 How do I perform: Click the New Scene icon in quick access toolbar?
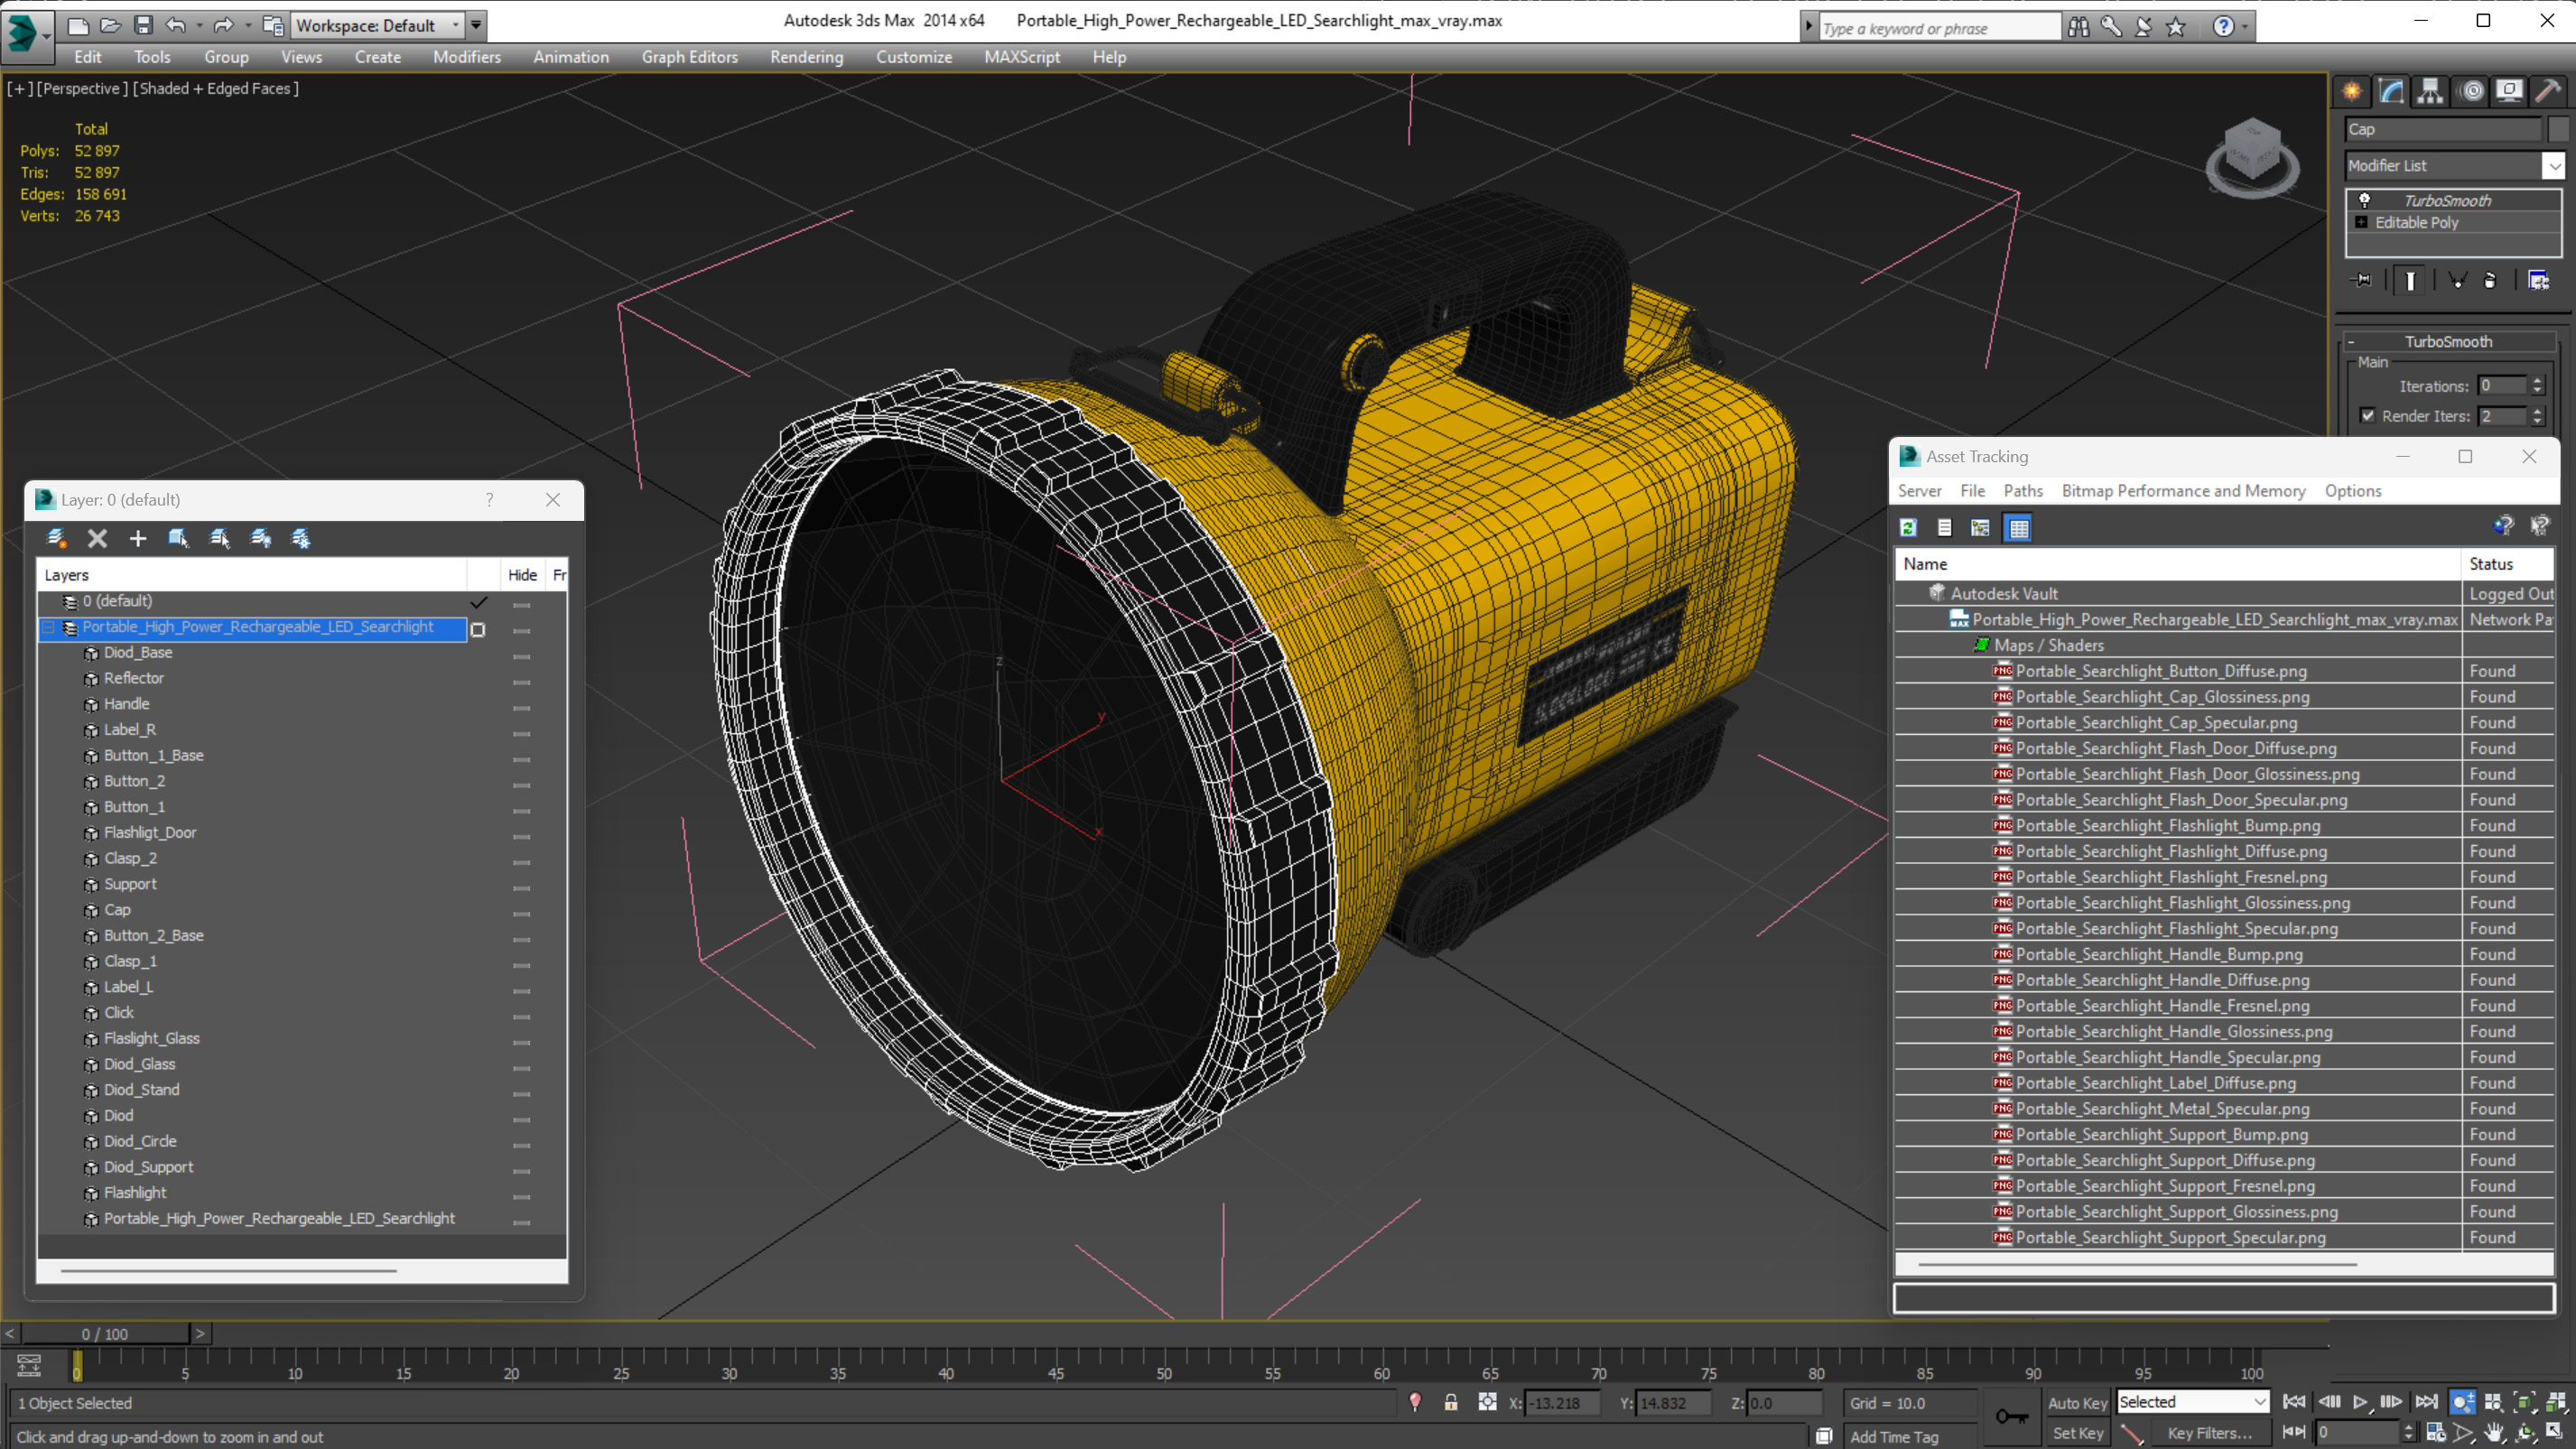[x=78, y=25]
